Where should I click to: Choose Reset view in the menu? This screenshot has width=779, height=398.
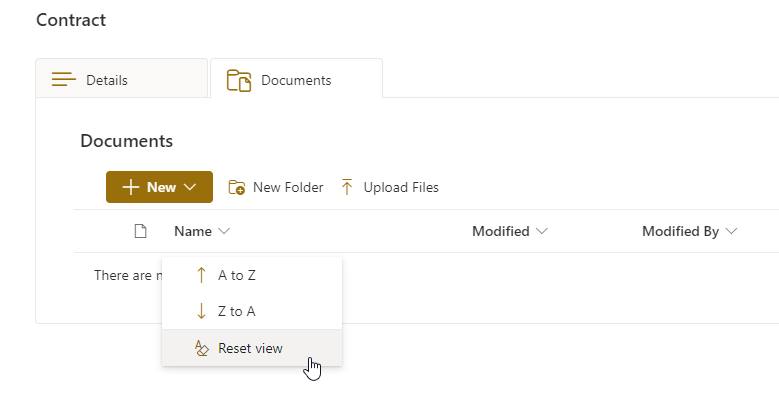click(x=252, y=348)
